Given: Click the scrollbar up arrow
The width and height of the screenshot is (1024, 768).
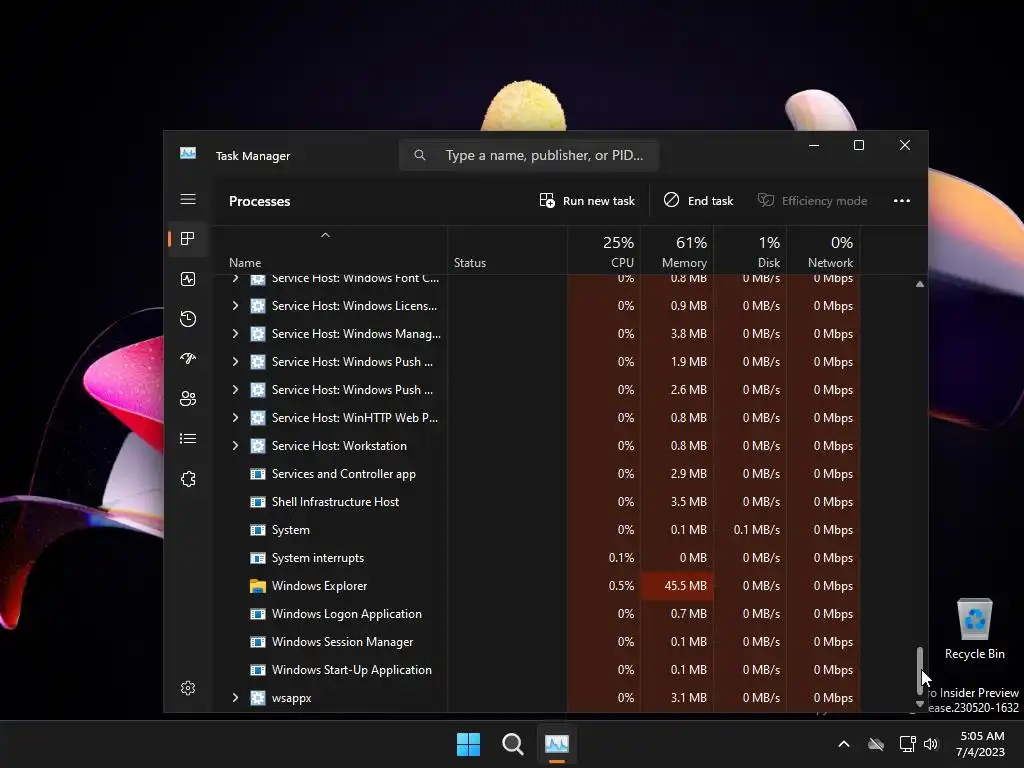Looking at the screenshot, I should [x=920, y=284].
